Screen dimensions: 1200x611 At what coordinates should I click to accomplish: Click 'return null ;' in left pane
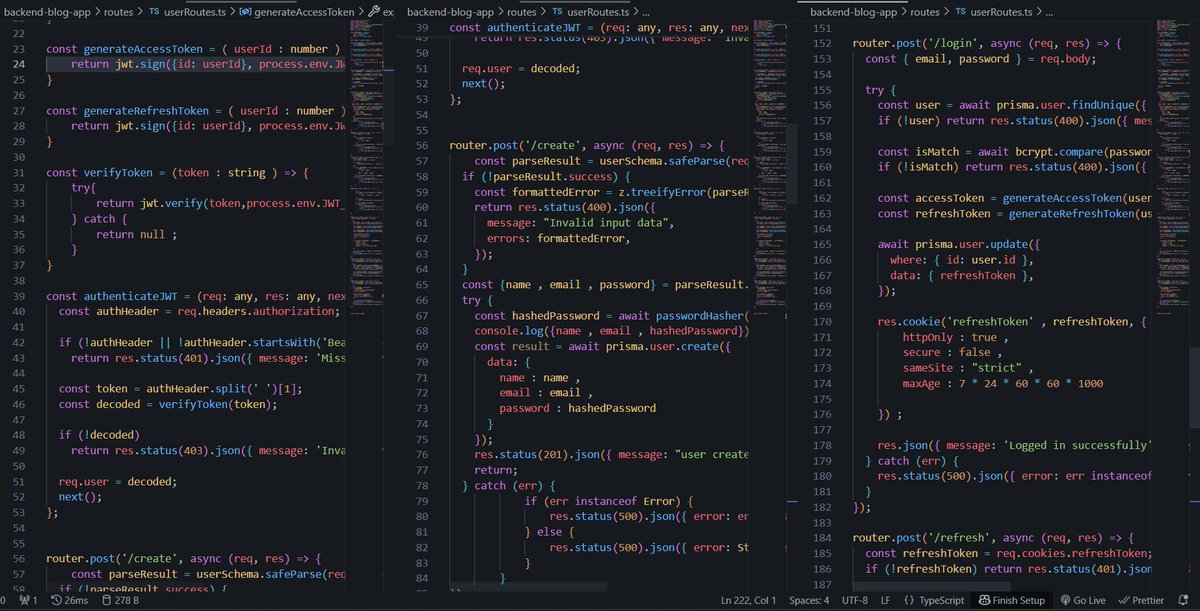(x=136, y=235)
